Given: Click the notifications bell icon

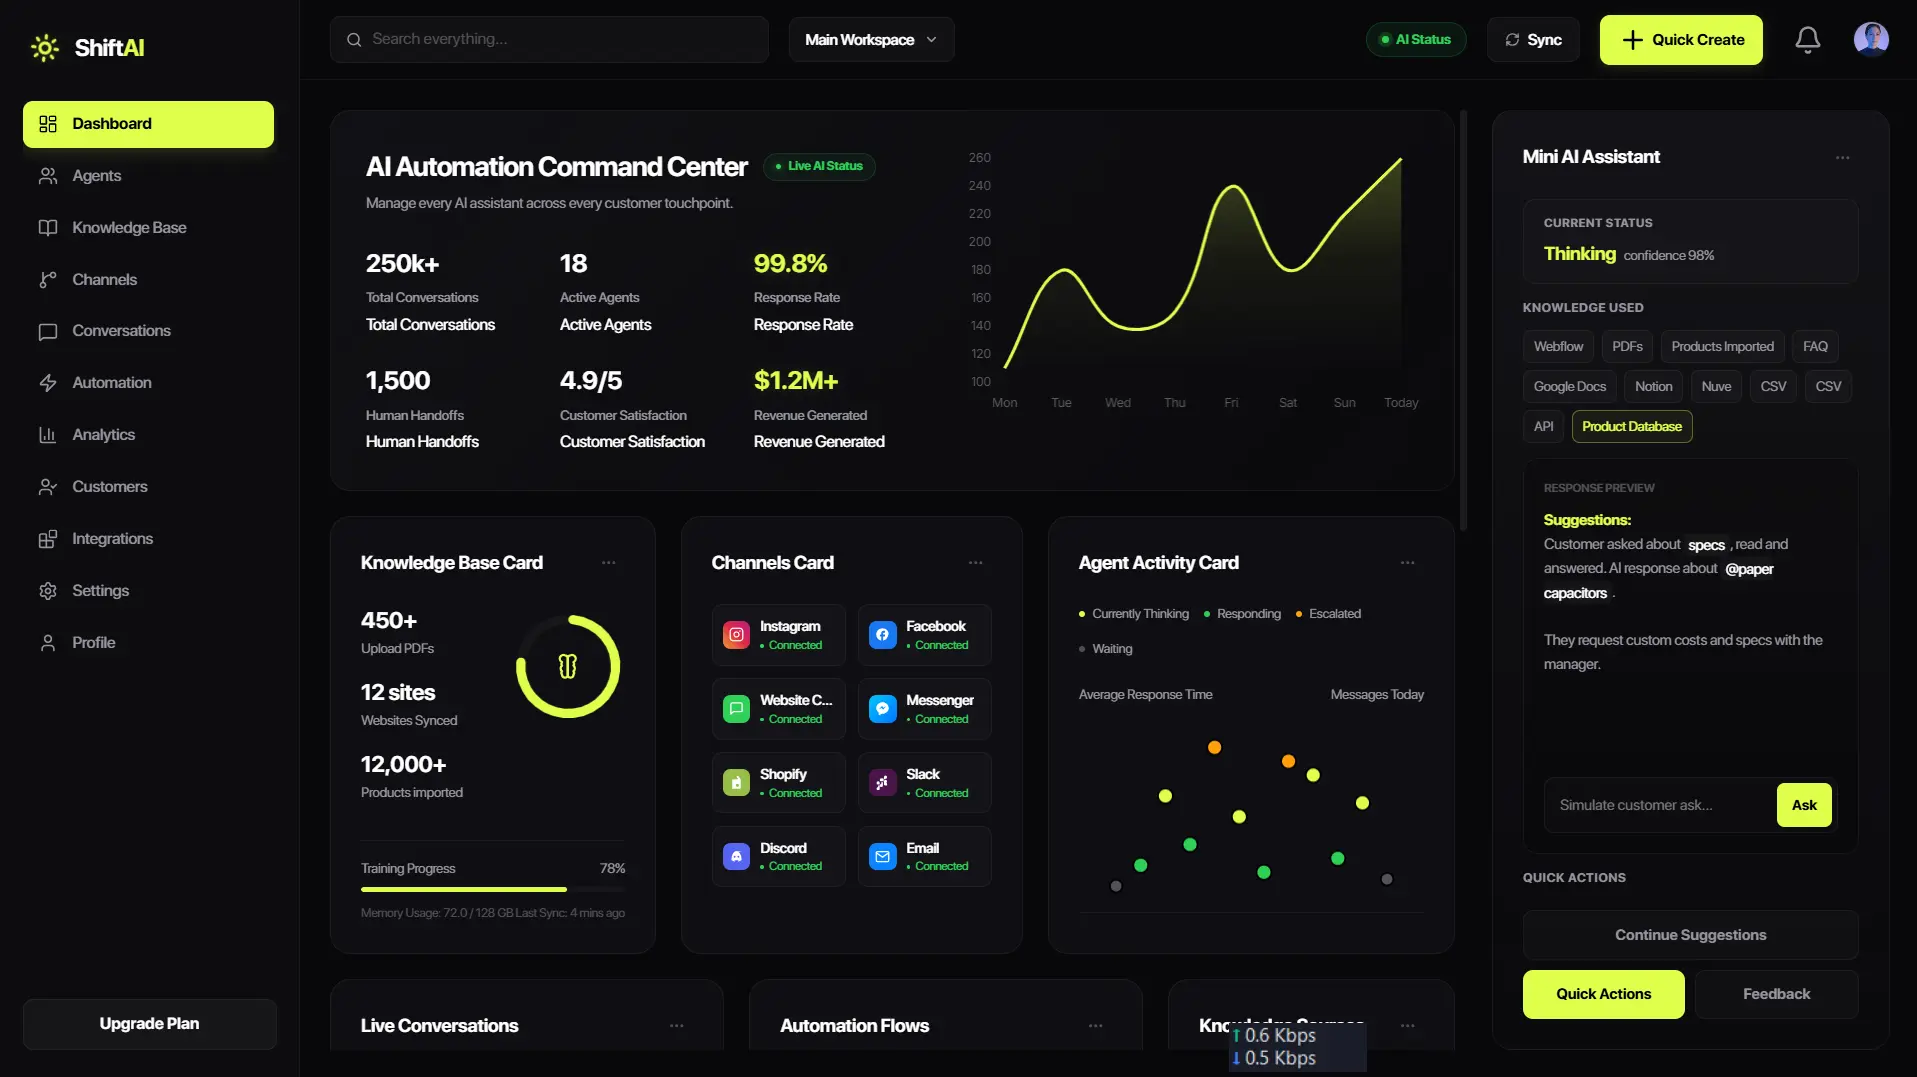Looking at the screenshot, I should [x=1807, y=40].
